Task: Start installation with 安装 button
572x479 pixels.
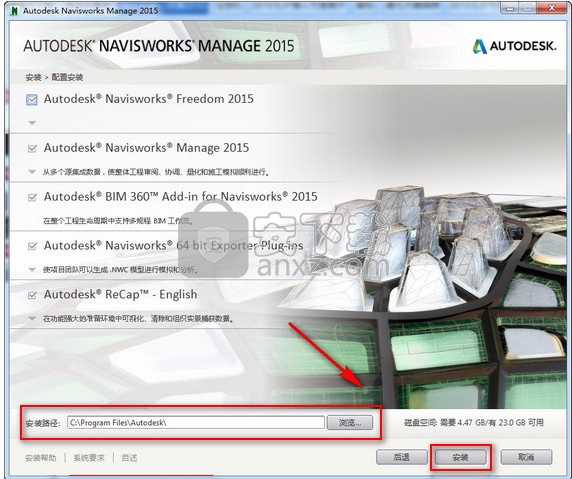Action: point(460,457)
